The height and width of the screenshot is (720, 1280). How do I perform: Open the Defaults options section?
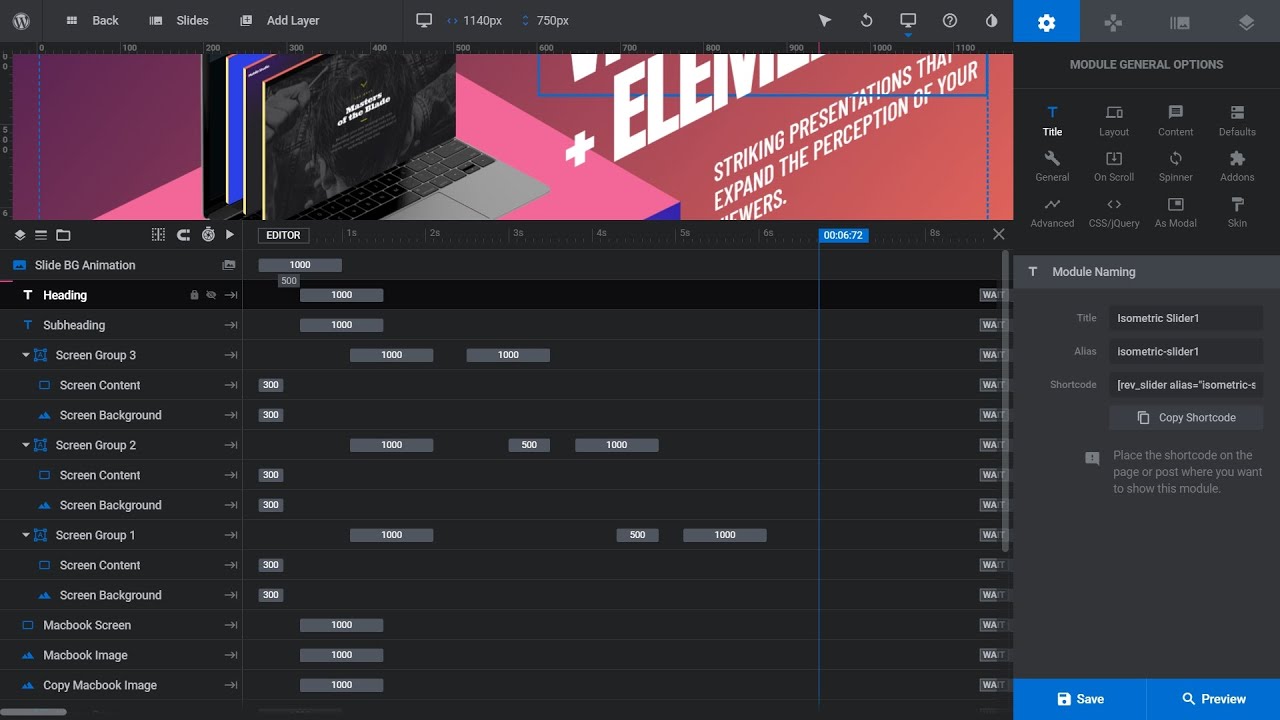(x=1237, y=120)
